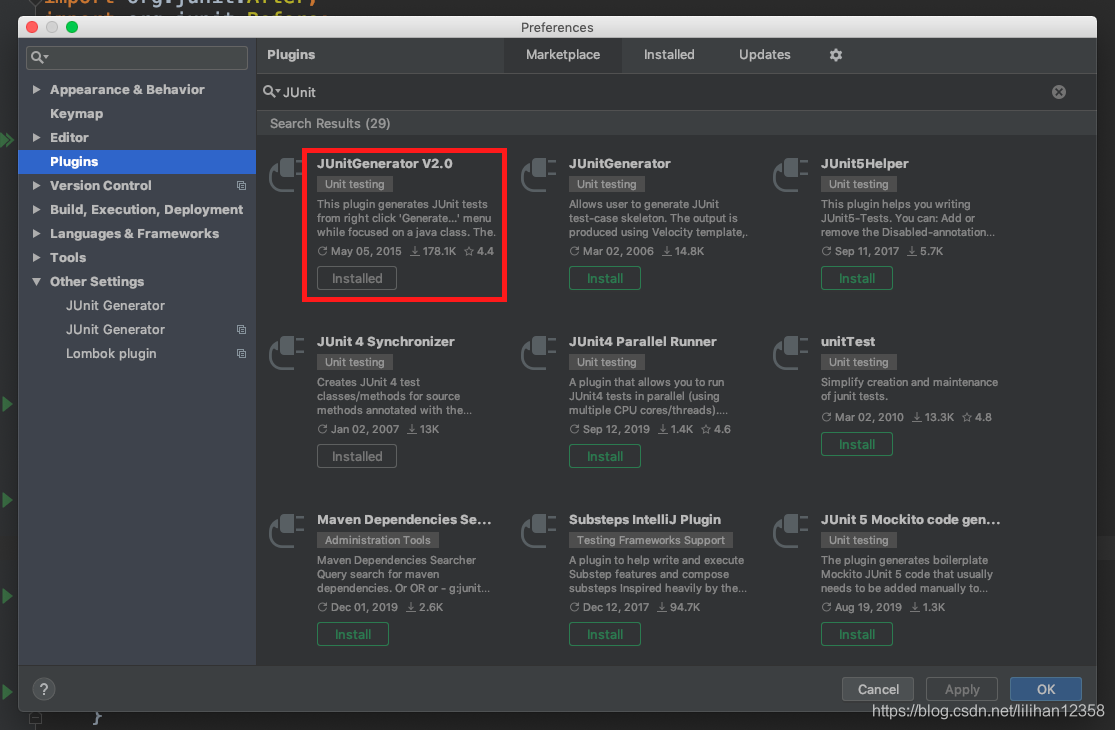Expand Appearance & Behavior settings

pos(36,90)
